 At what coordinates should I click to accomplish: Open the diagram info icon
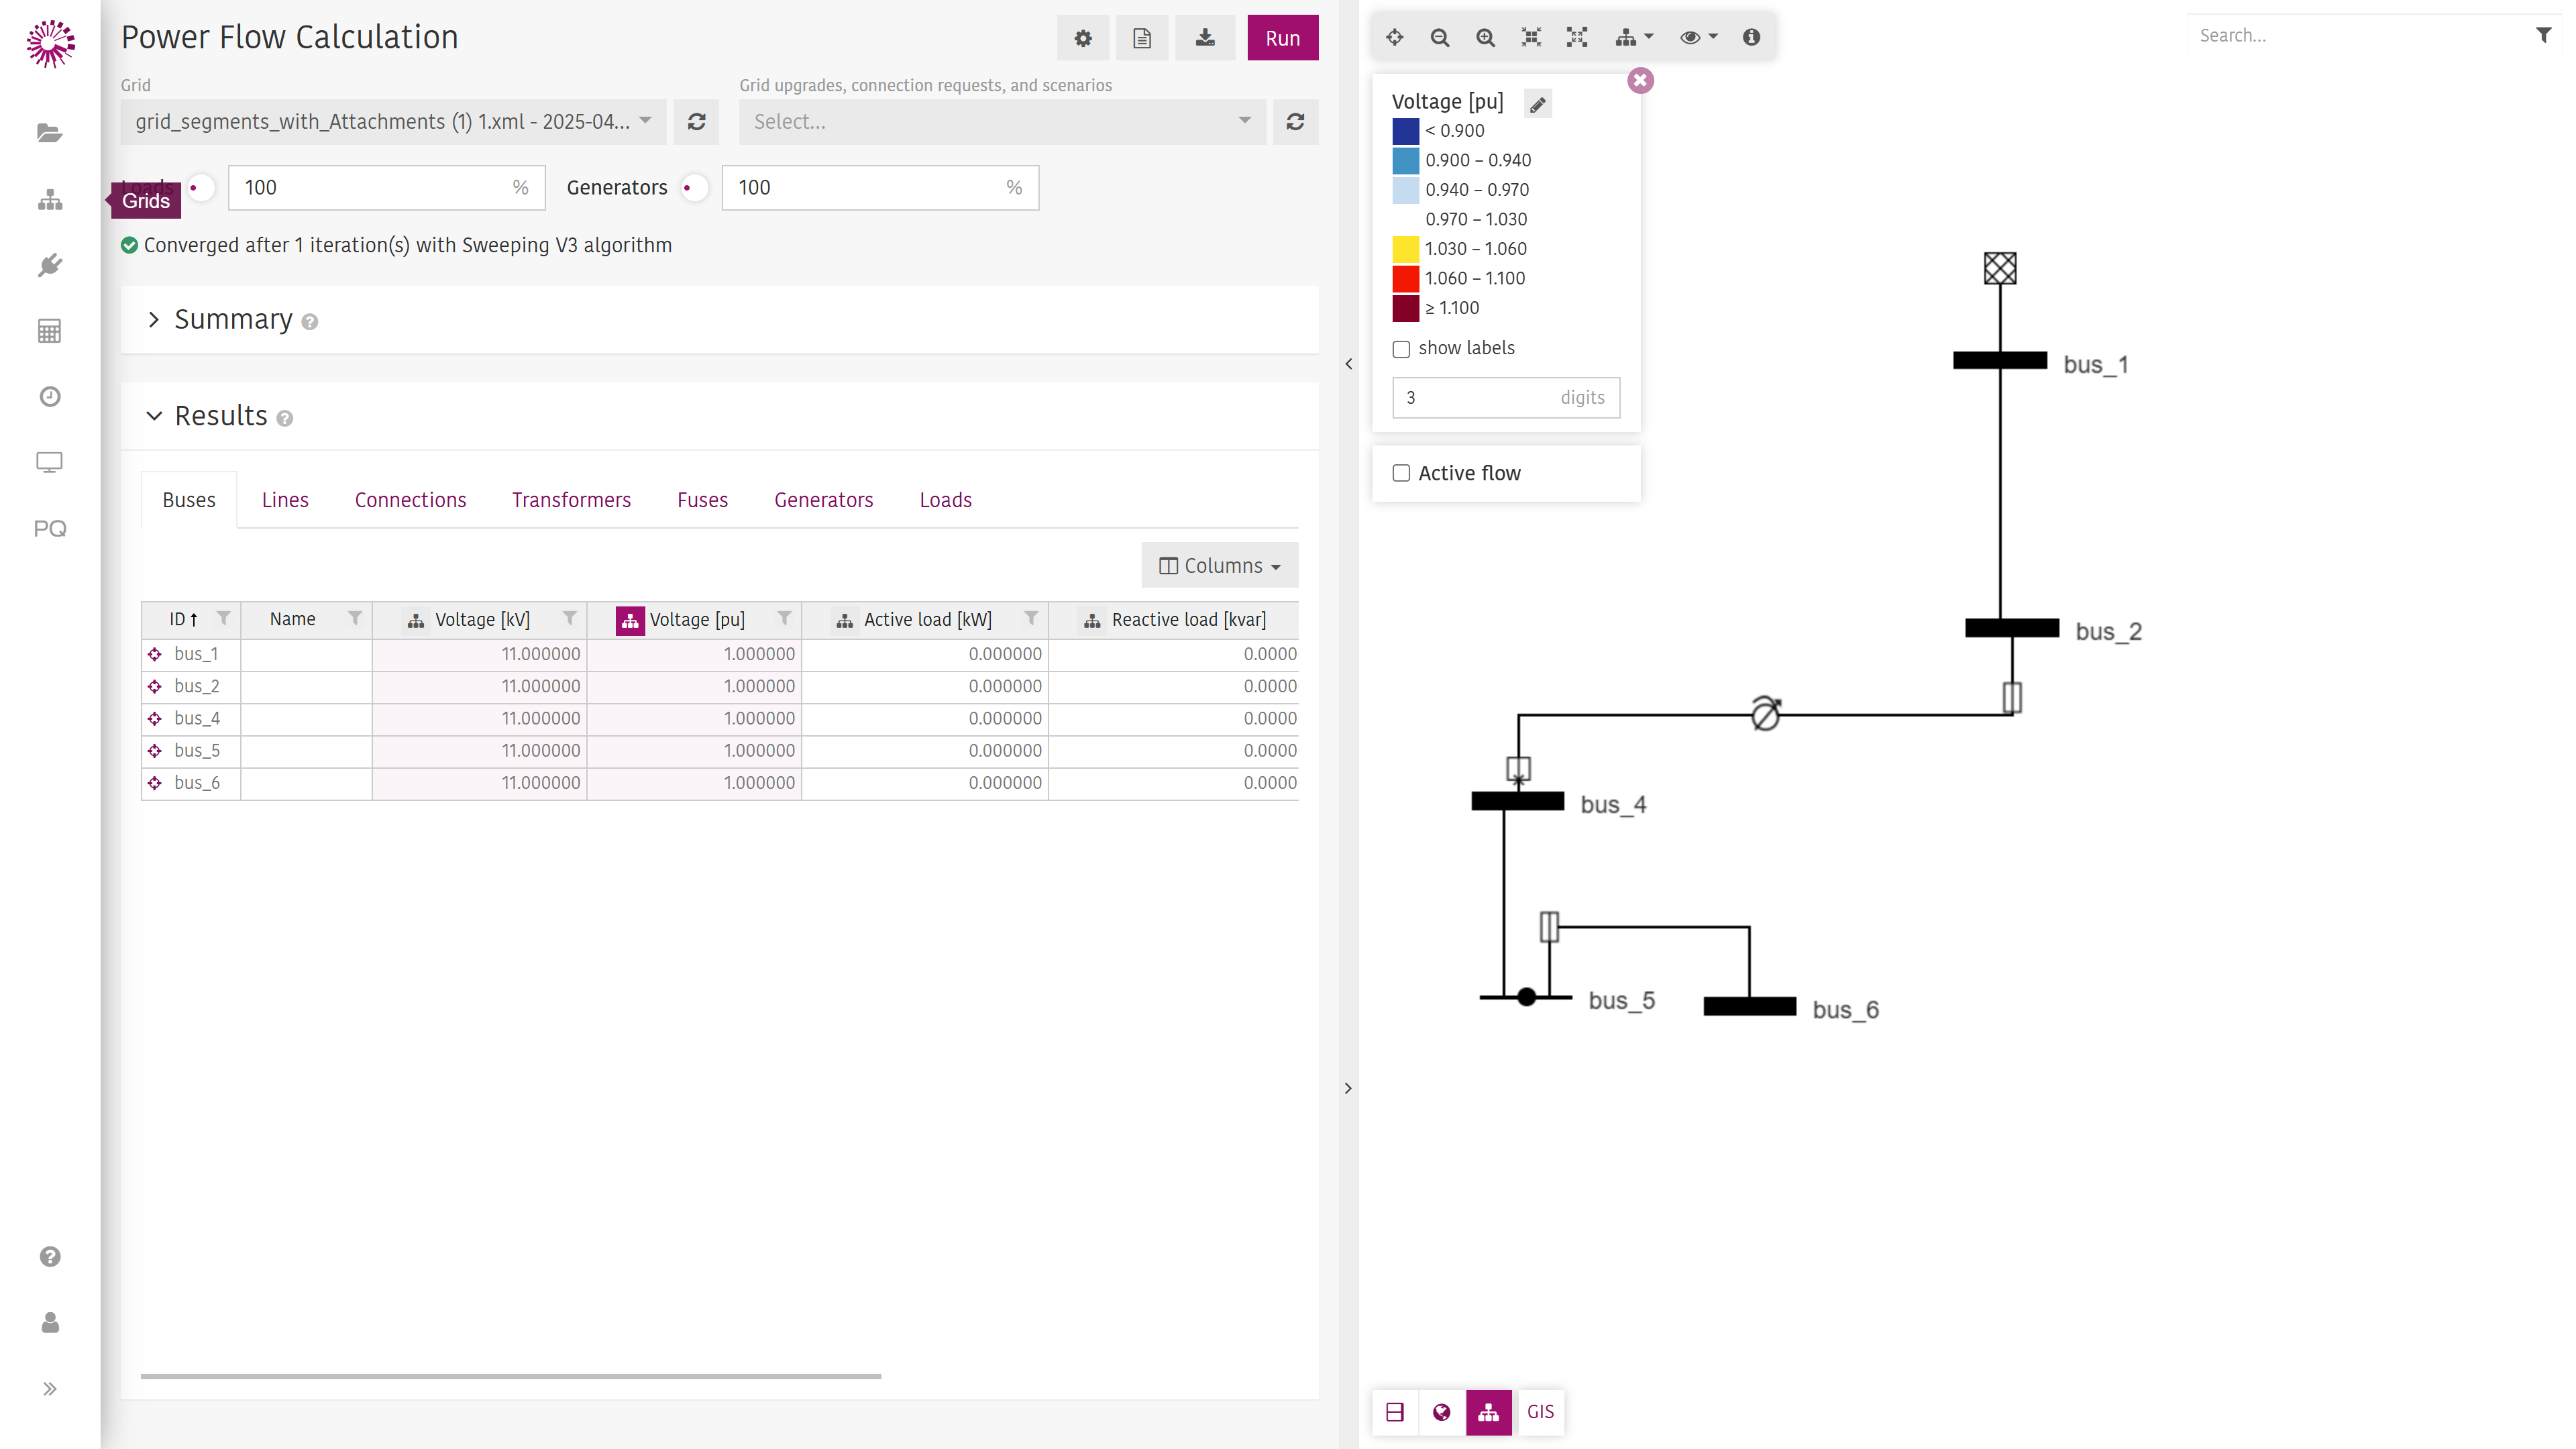1751,38
